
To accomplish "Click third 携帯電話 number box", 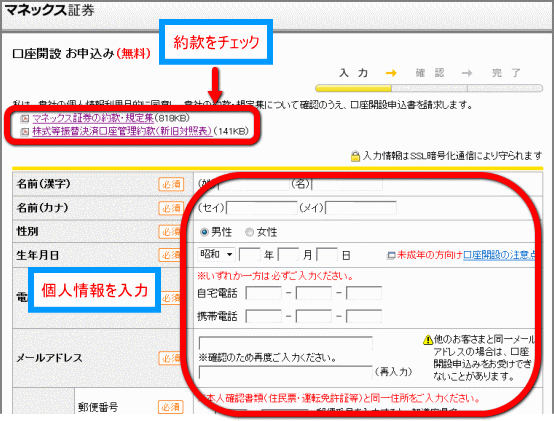I will click(364, 316).
